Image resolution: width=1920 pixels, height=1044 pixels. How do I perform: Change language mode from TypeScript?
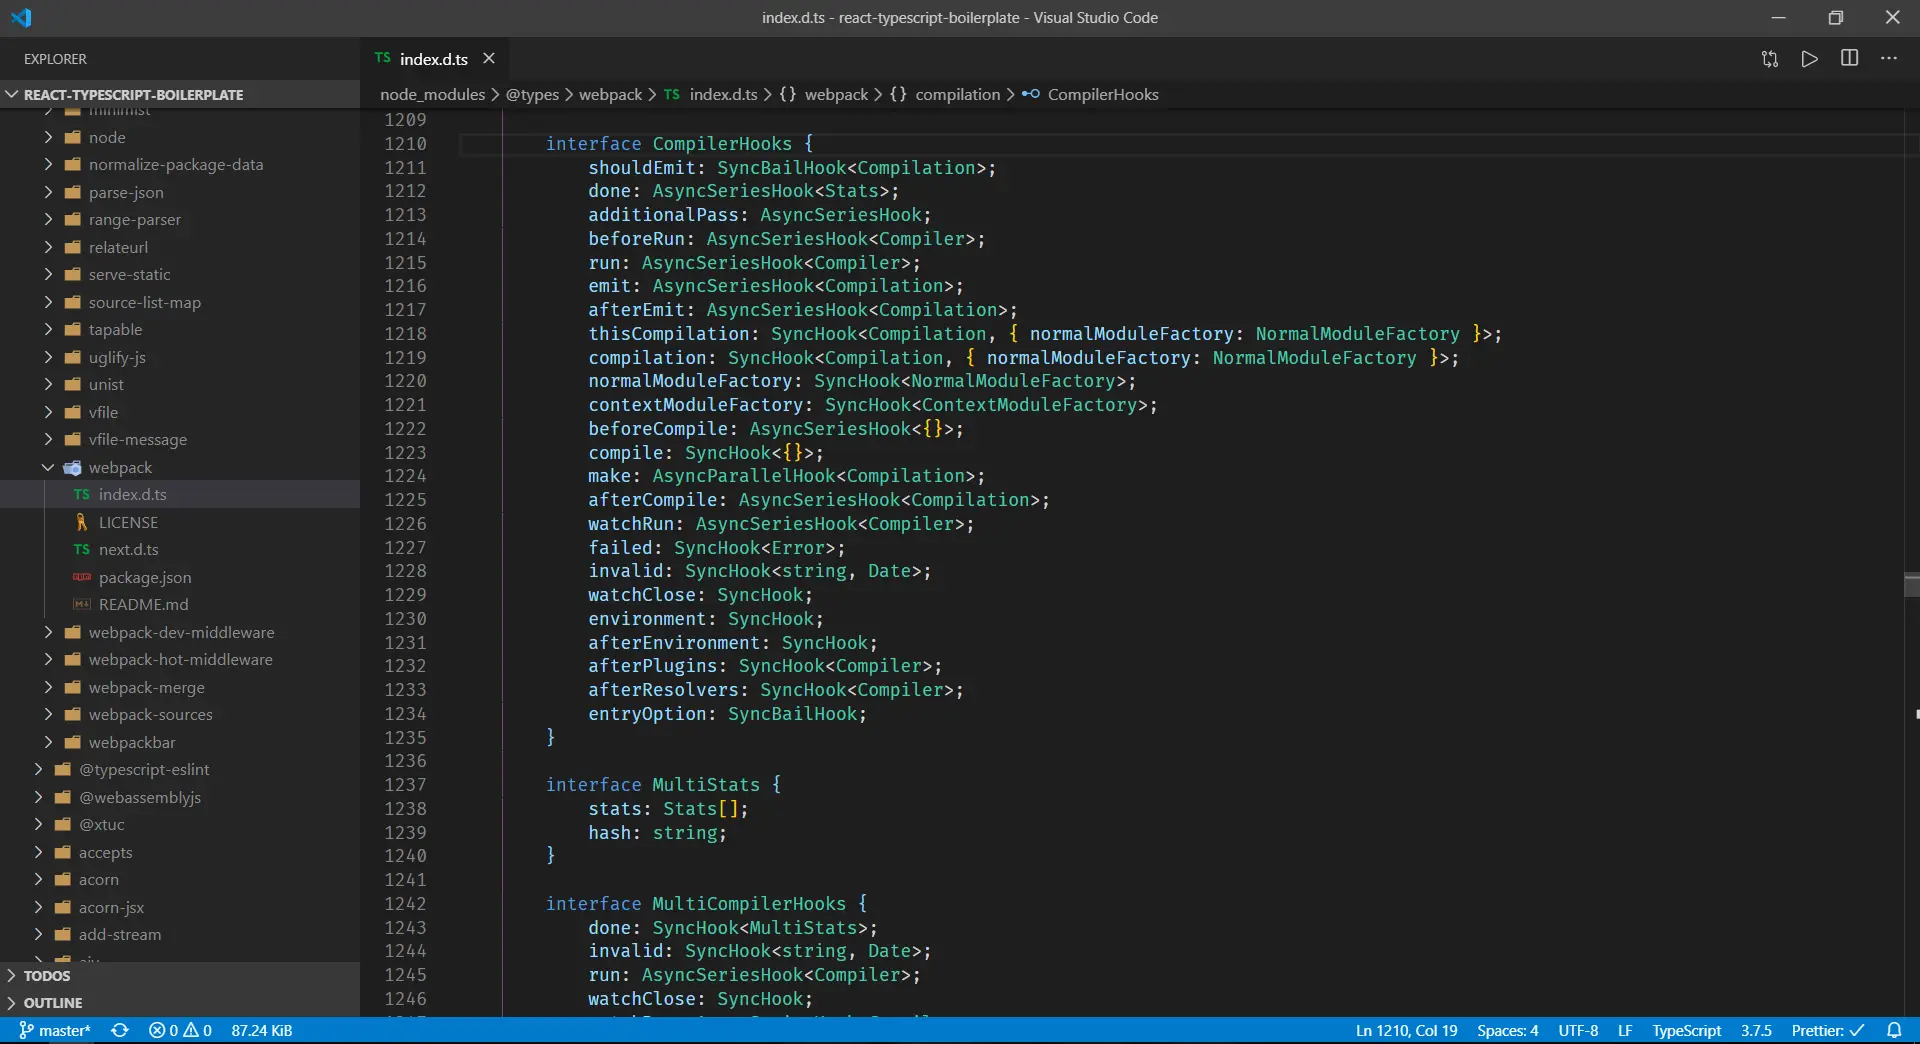[x=1687, y=1031]
